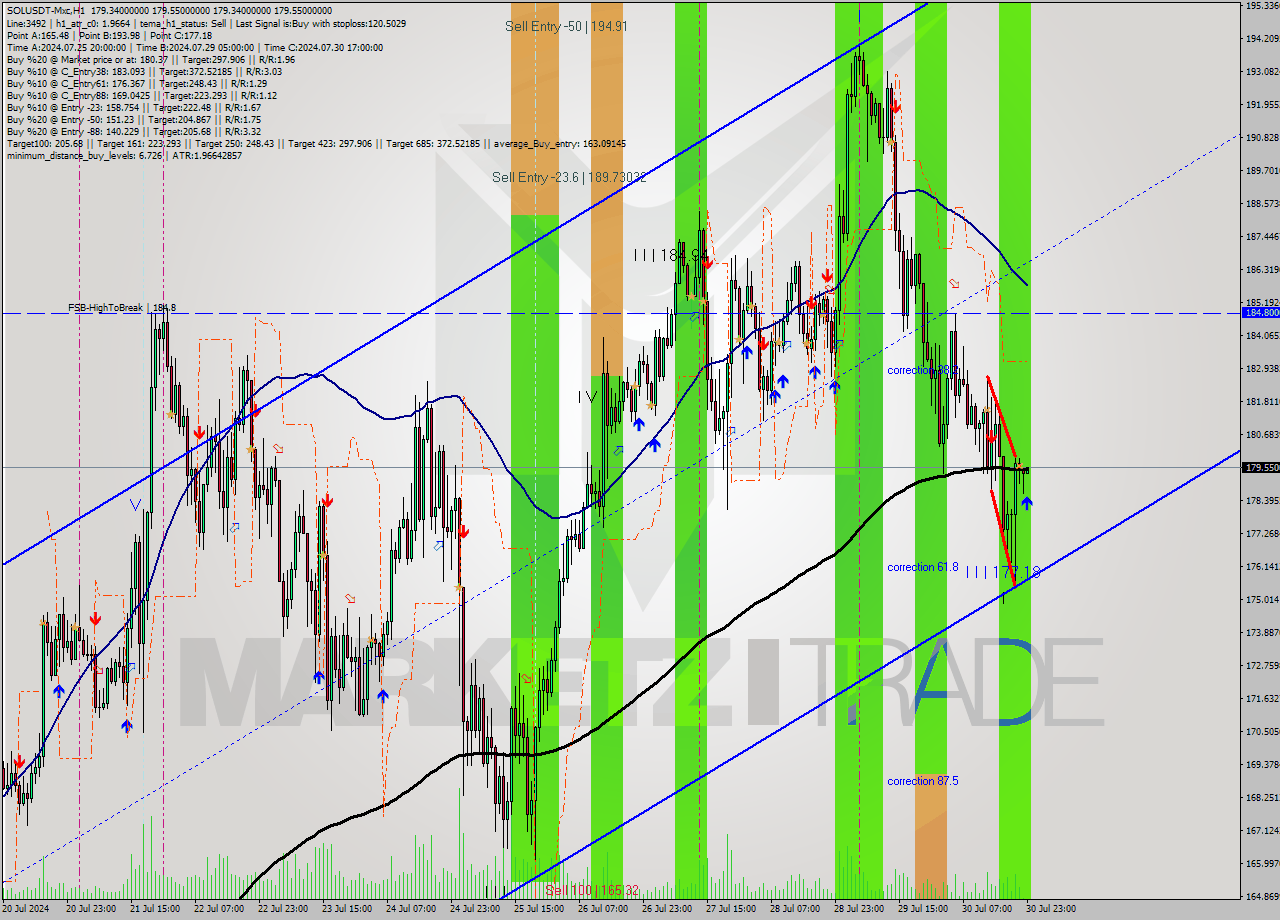Click the 'correction 38.2' label
The height and width of the screenshot is (920, 1280).
[x=922, y=370]
